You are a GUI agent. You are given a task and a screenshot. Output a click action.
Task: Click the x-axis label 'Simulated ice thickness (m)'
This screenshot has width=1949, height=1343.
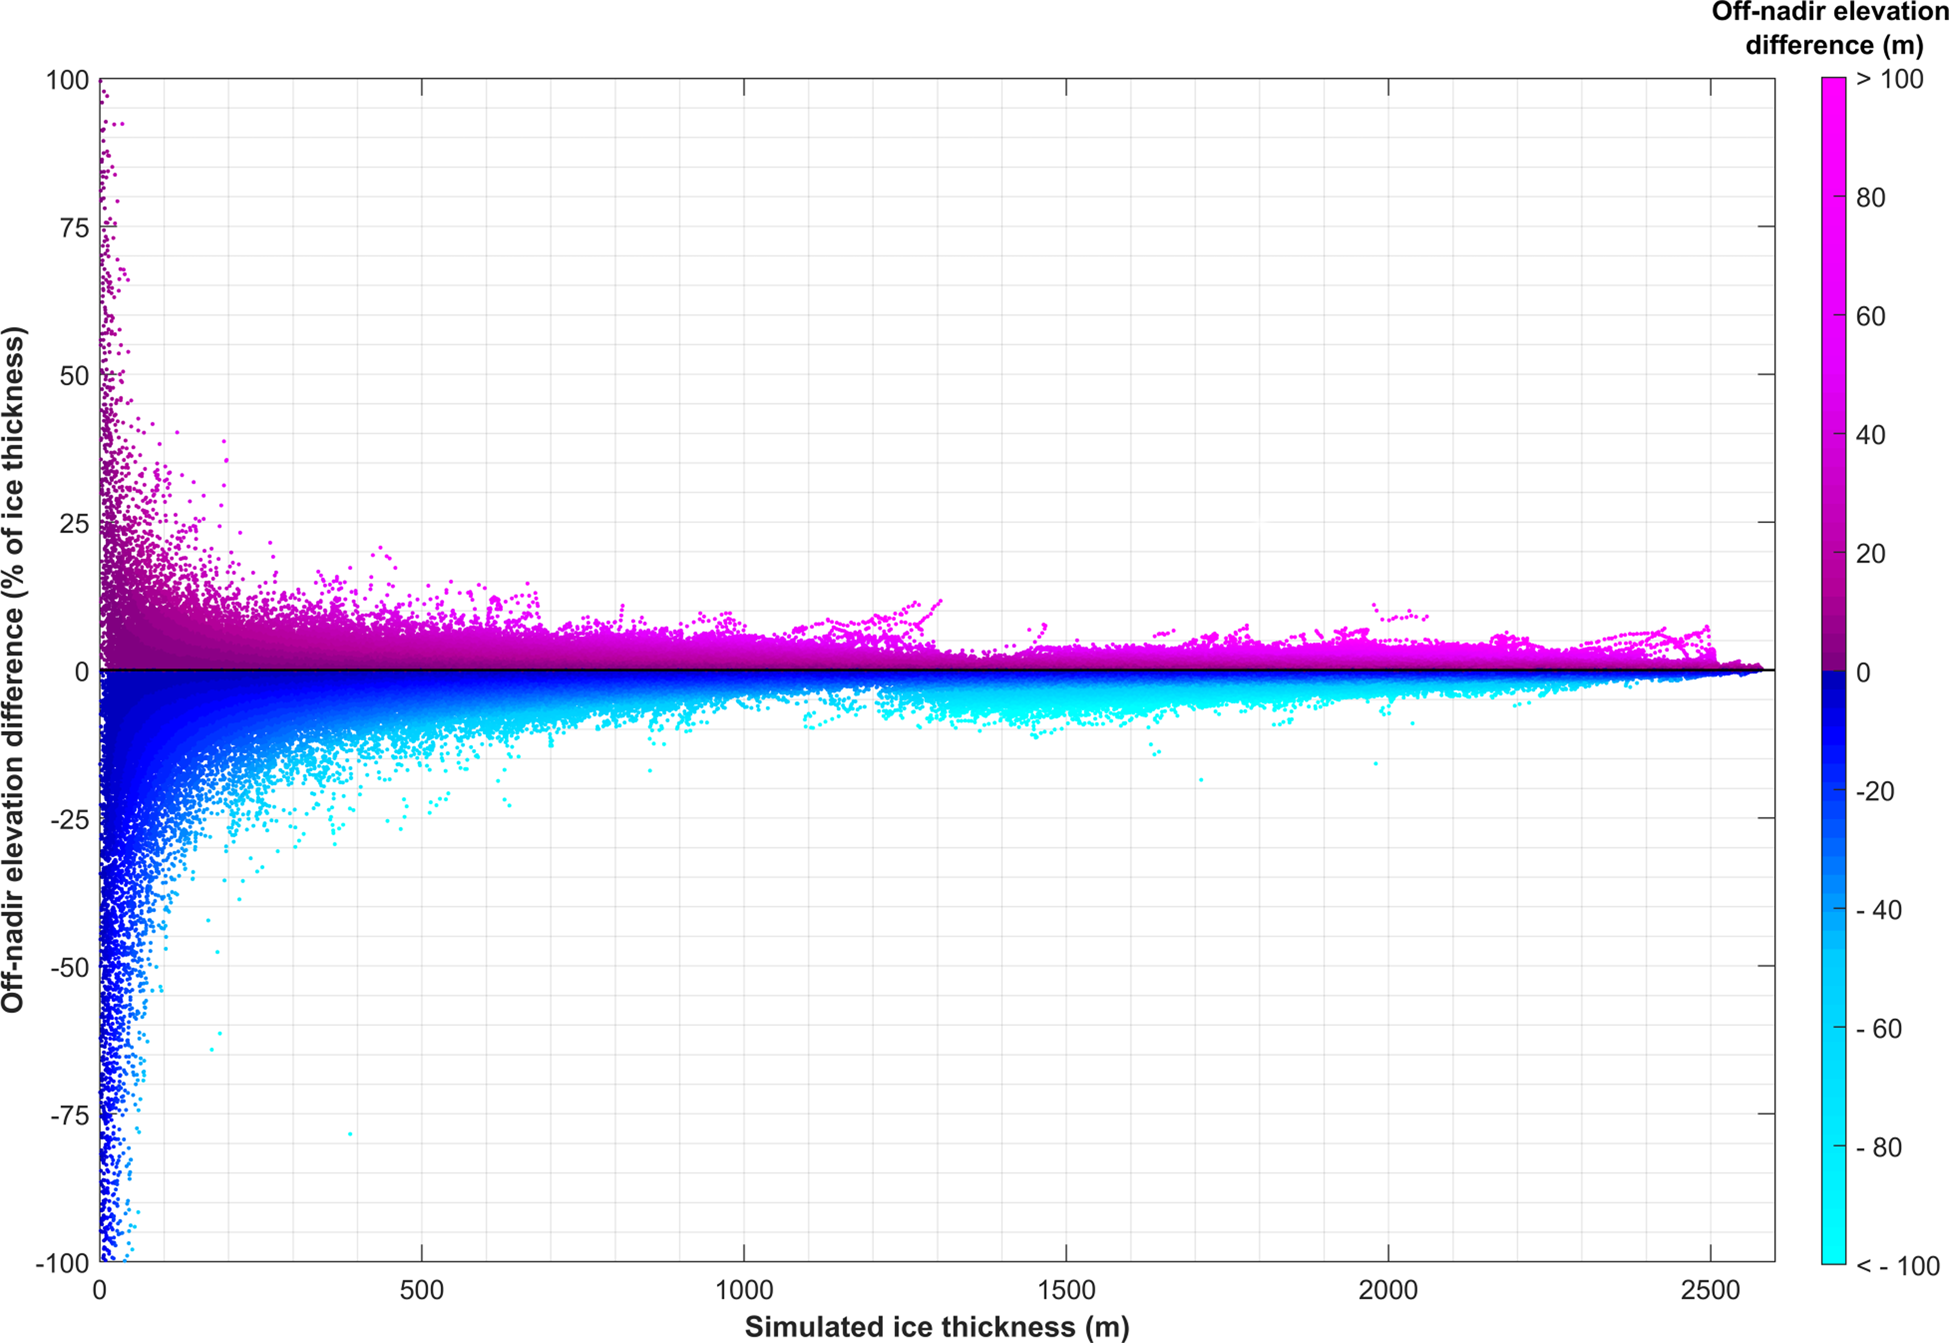(x=937, y=1327)
